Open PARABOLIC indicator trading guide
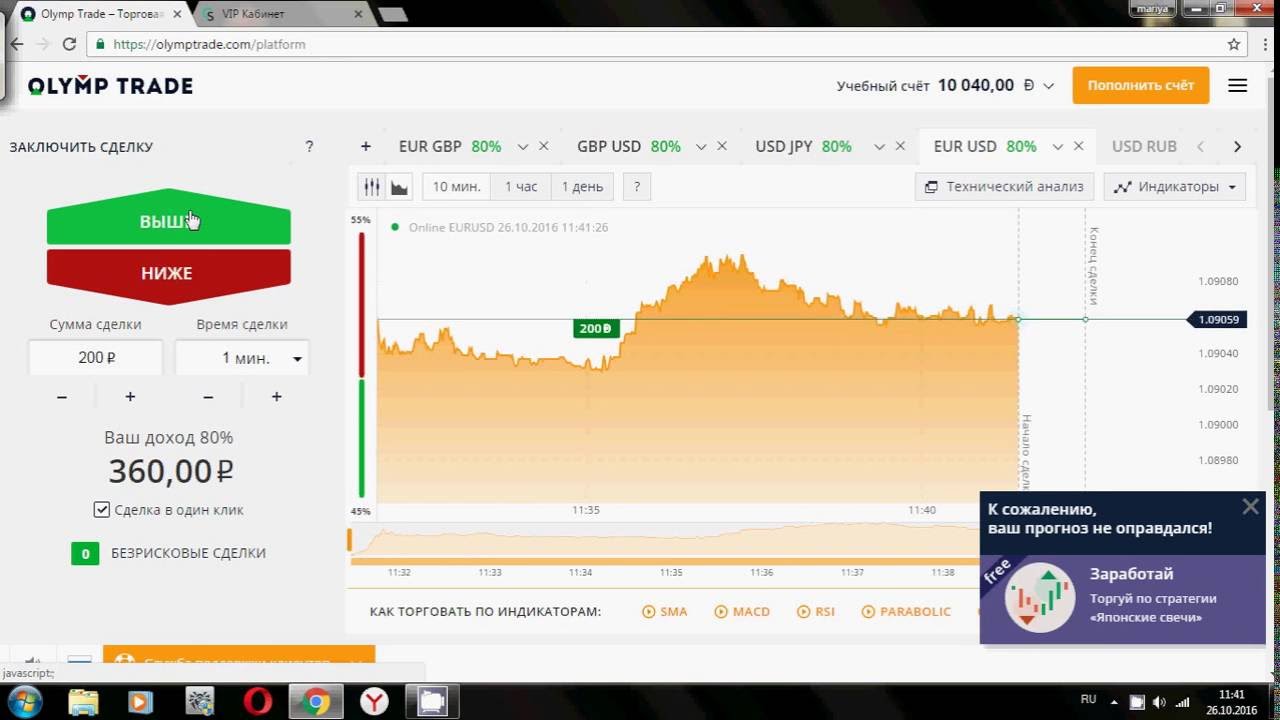Image resolution: width=1280 pixels, height=720 pixels. [x=906, y=611]
